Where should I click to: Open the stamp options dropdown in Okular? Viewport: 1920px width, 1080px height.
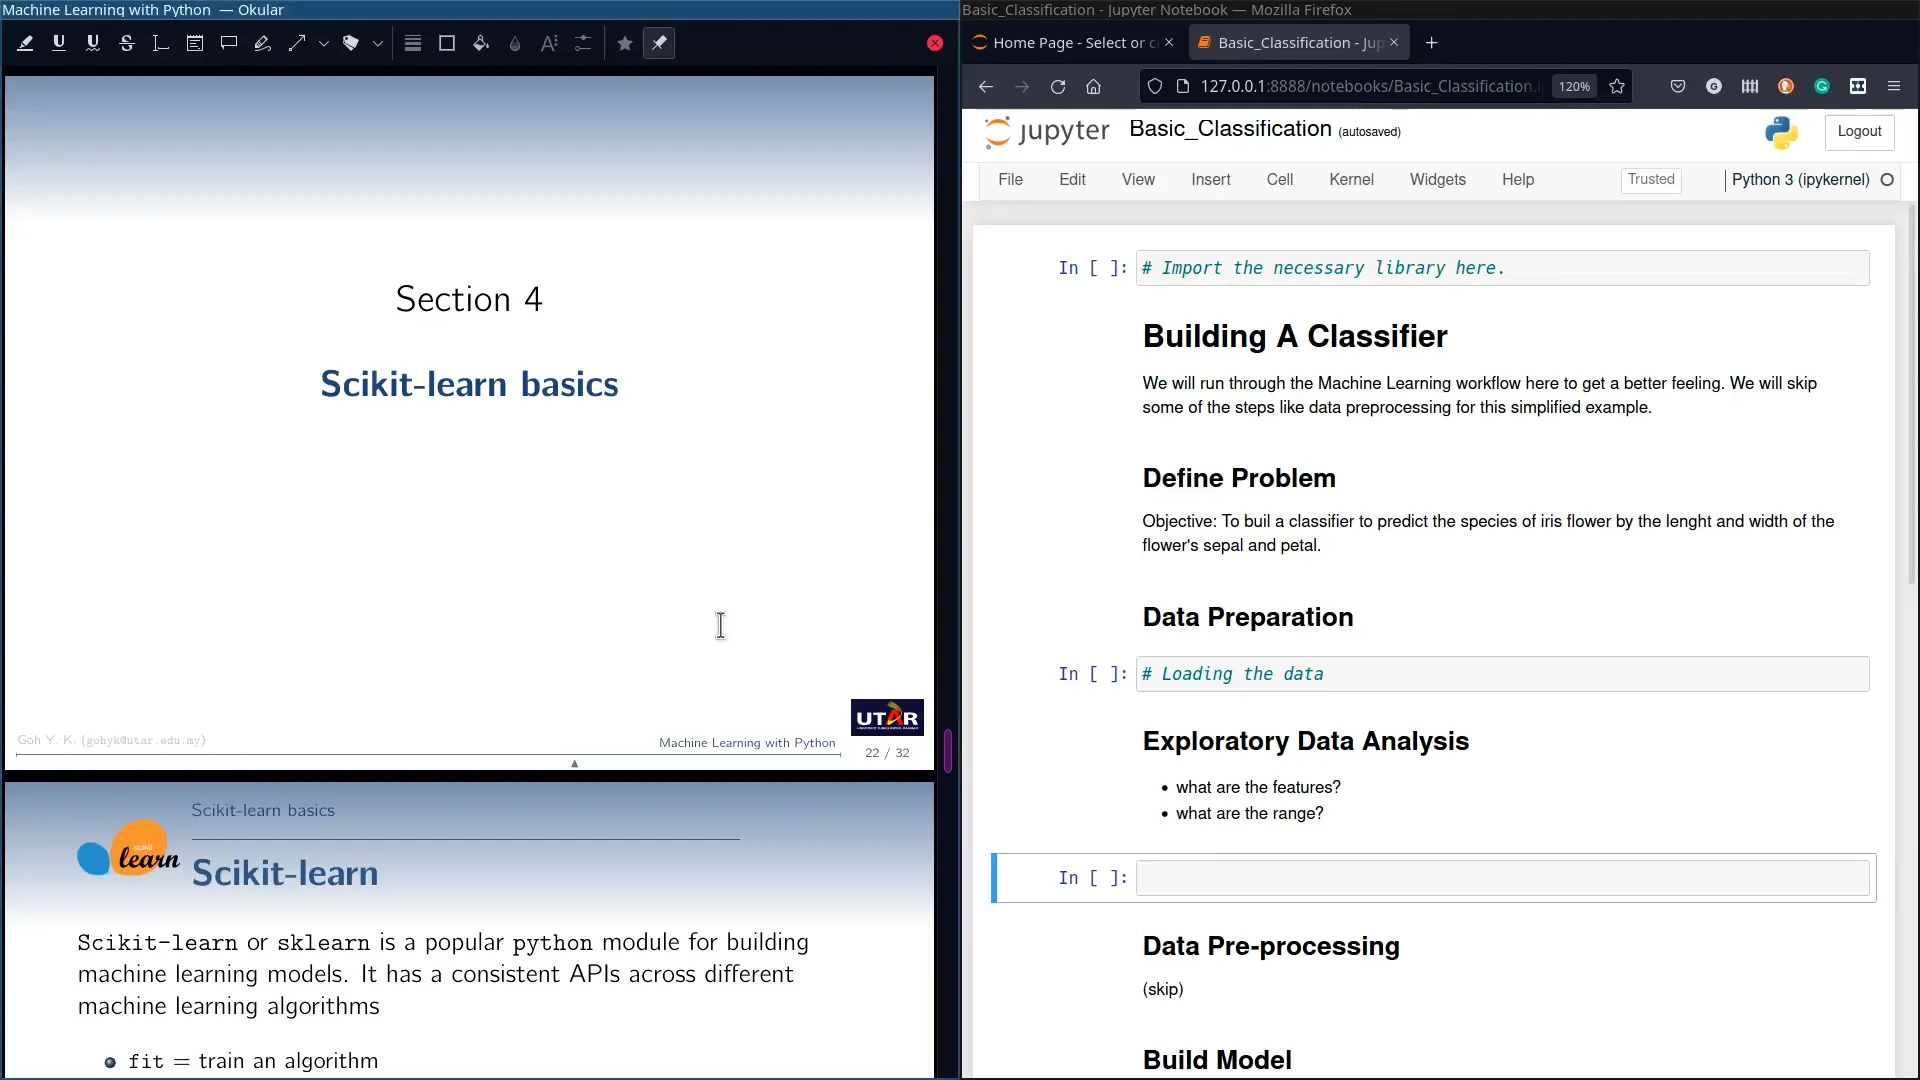pos(378,44)
